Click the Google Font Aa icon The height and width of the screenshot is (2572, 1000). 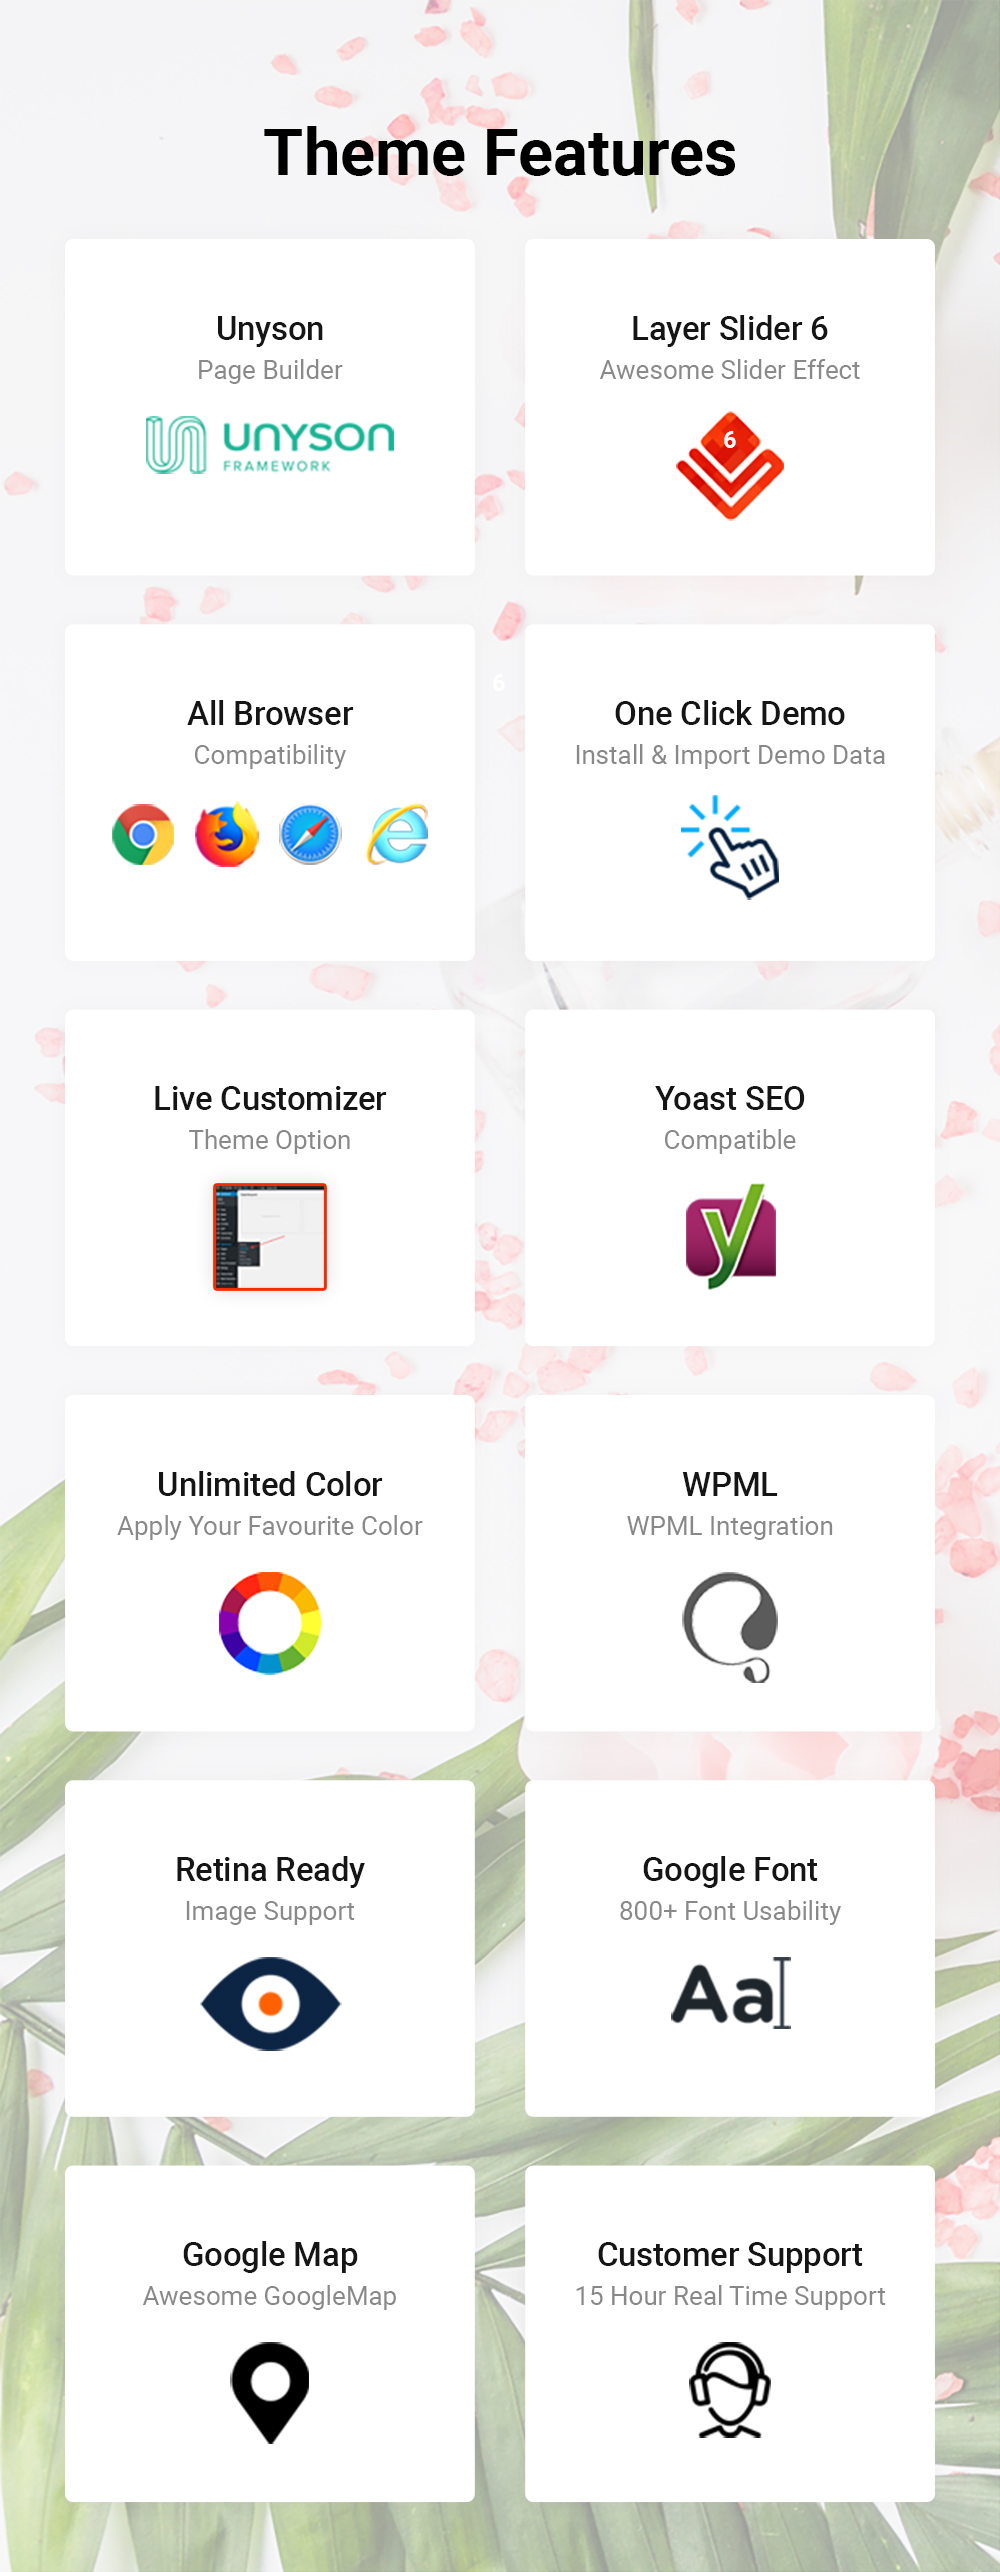coord(731,1993)
